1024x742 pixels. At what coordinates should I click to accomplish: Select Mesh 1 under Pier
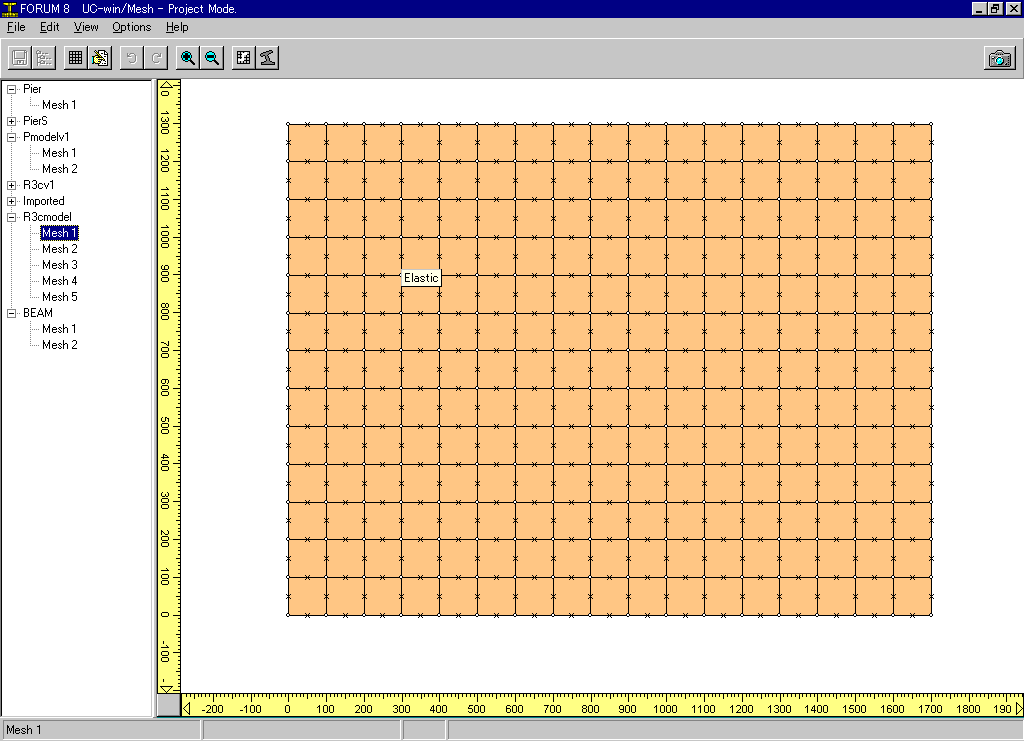click(59, 105)
